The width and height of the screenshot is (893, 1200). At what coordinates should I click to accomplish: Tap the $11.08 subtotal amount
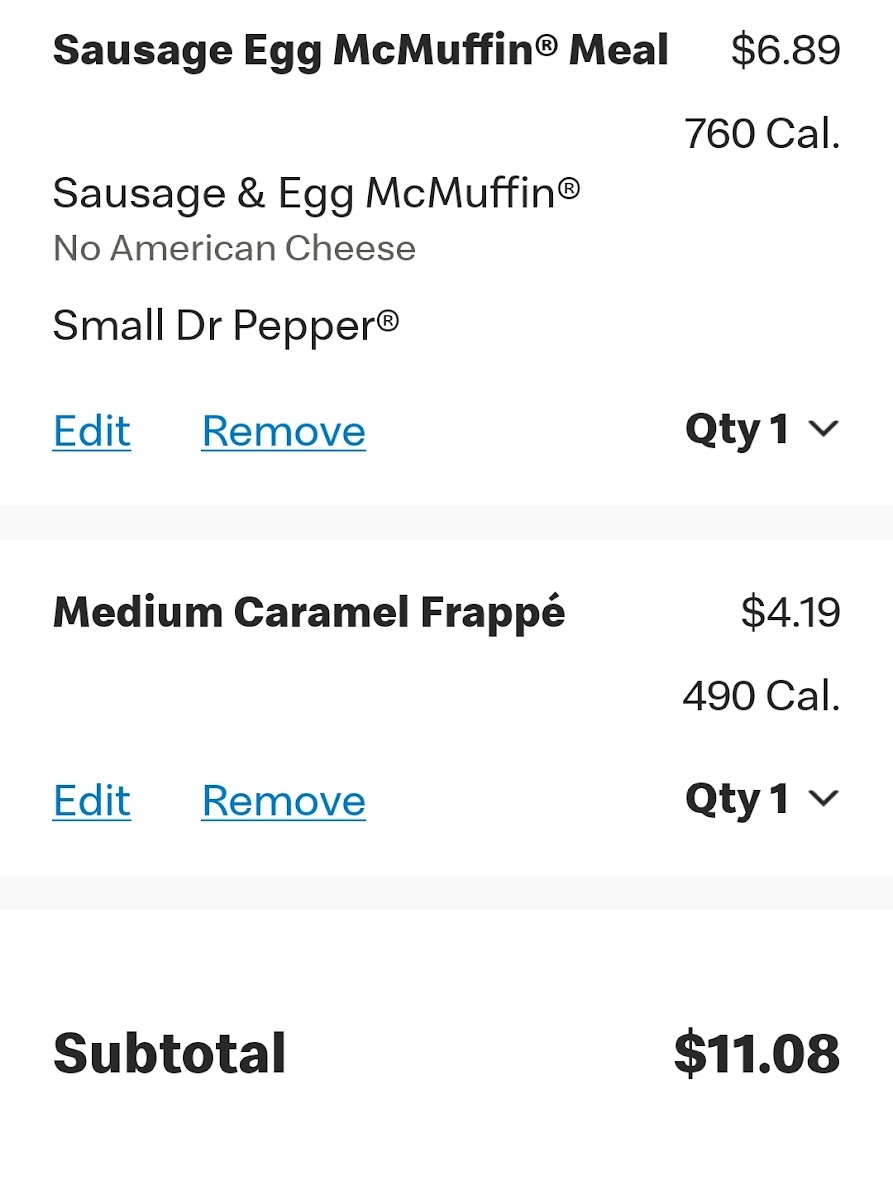(756, 1054)
